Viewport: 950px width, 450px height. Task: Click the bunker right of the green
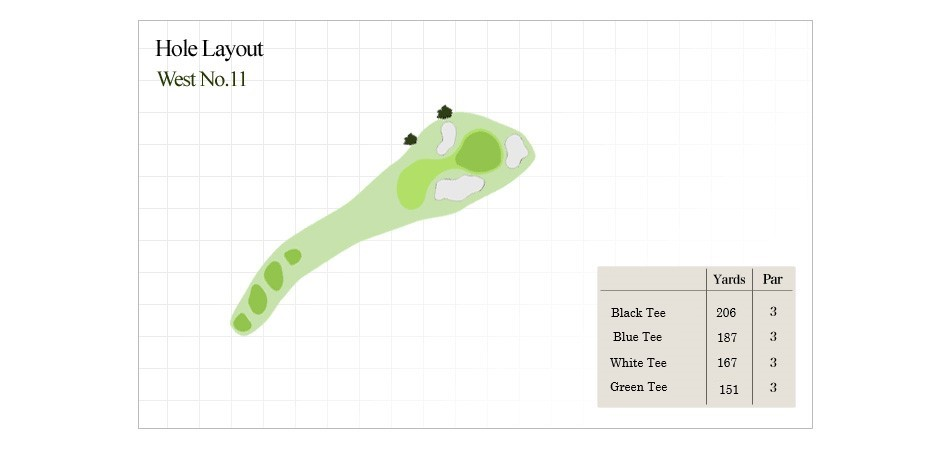tap(516, 151)
